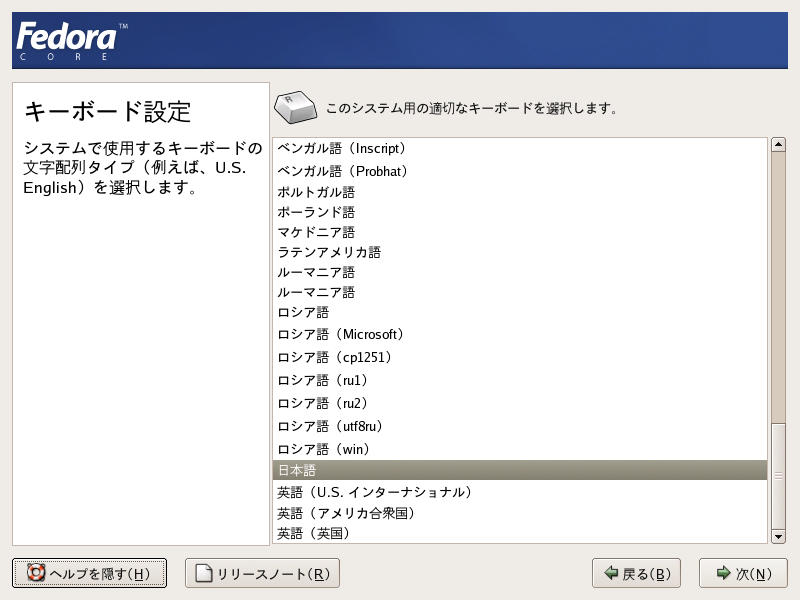The height and width of the screenshot is (600, 800).
Task: Open リリースノート release notes
Action: pyautogui.click(x=262, y=573)
